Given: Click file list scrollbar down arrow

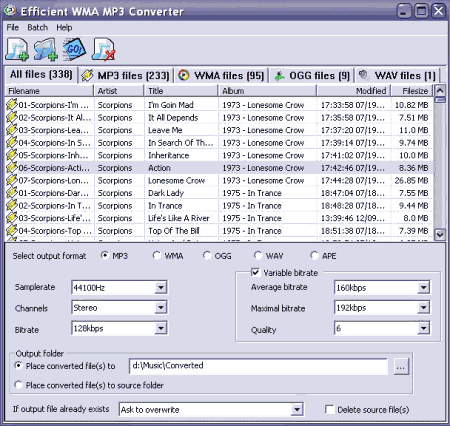Looking at the screenshot, I should (440, 234).
